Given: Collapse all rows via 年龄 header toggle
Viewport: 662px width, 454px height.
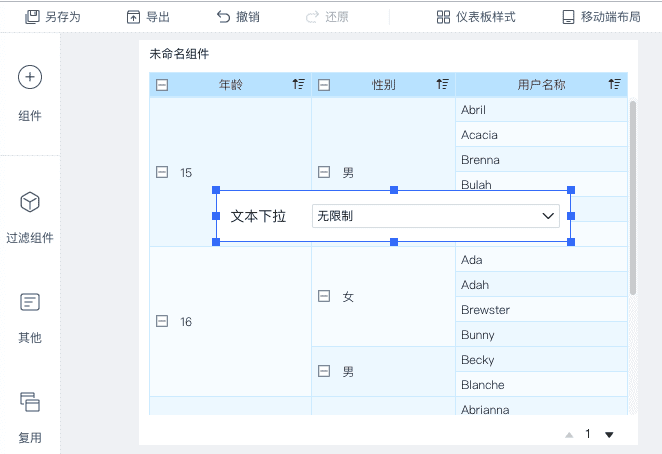Looking at the screenshot, I should [162, 85].
